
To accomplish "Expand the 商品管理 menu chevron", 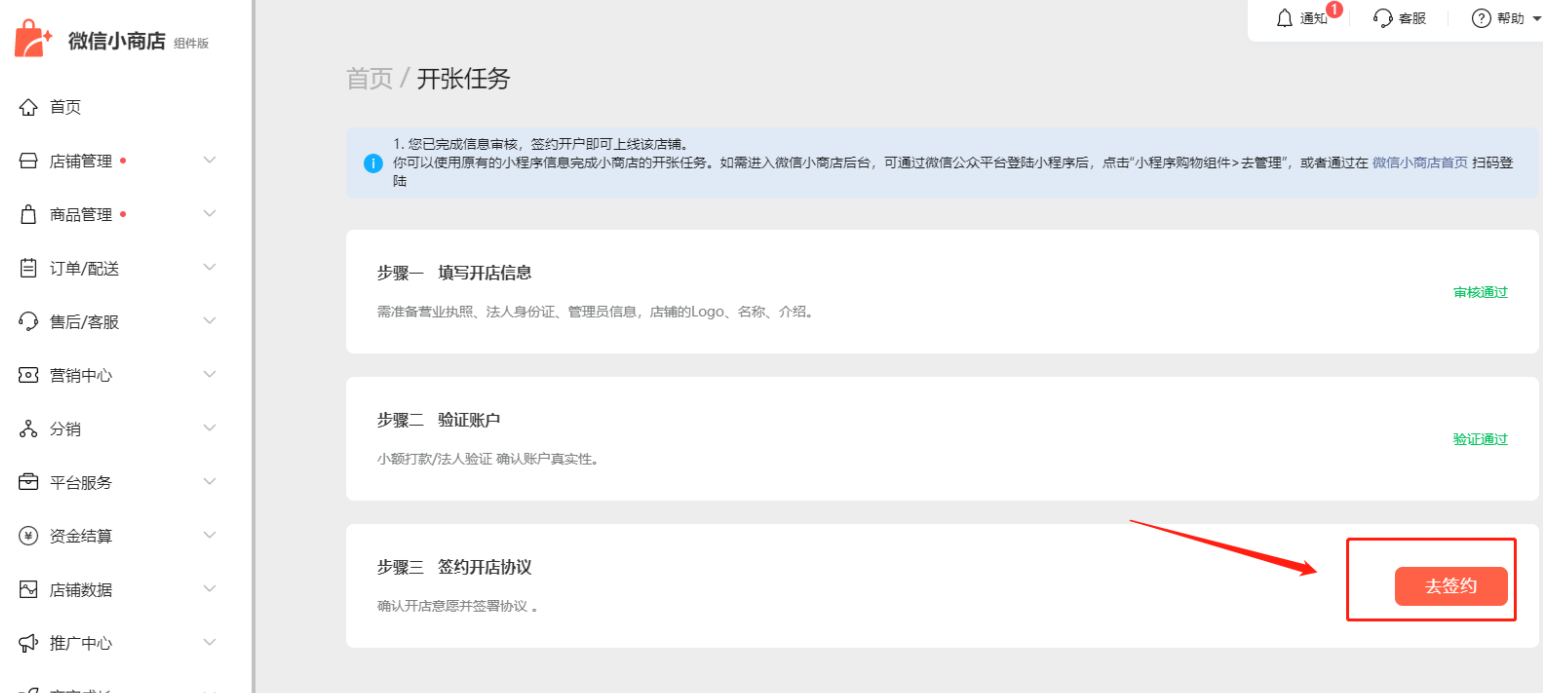I will 209,213.
